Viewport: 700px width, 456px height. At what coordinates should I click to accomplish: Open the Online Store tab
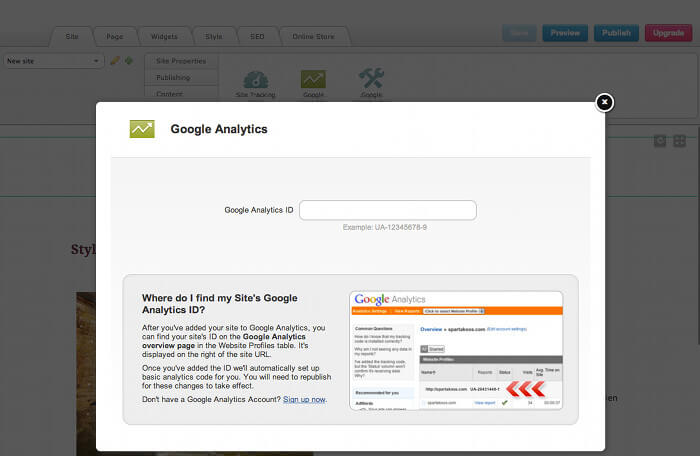click(x=313, y=37)
